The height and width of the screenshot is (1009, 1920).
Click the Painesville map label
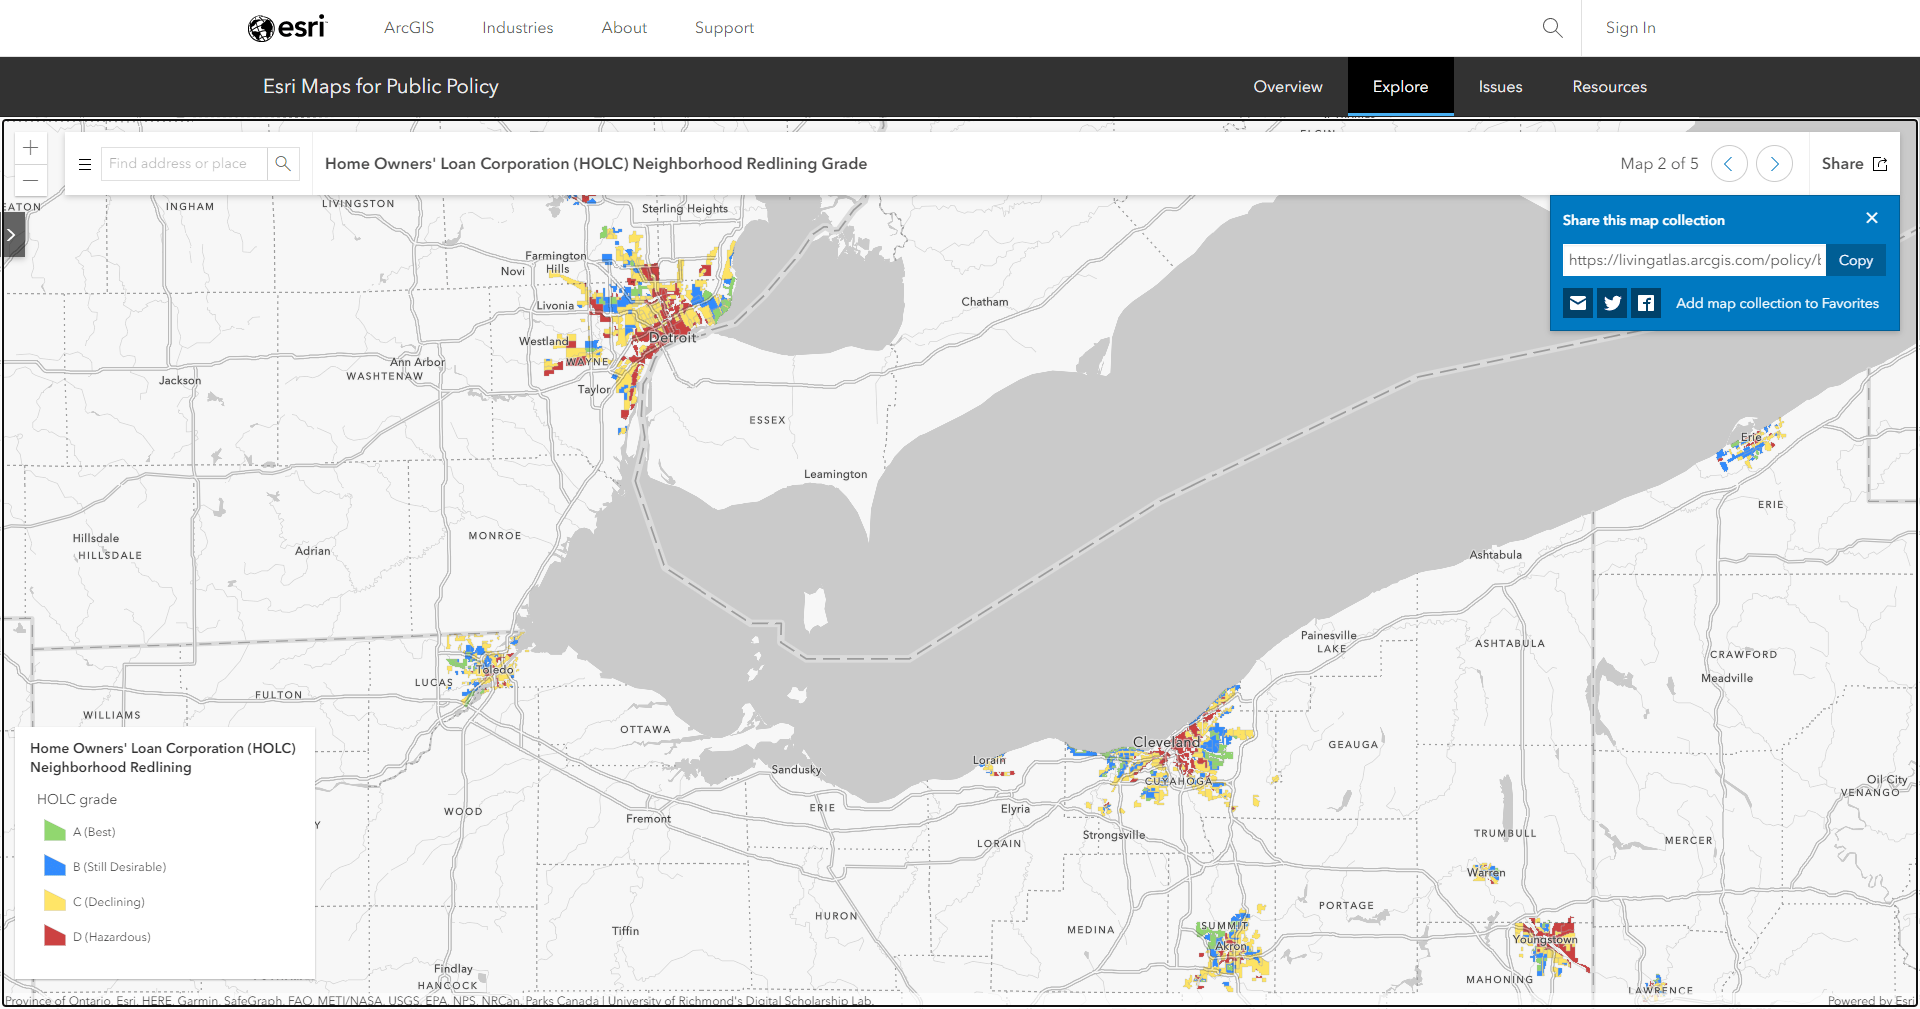click(x=1329, y=635)
